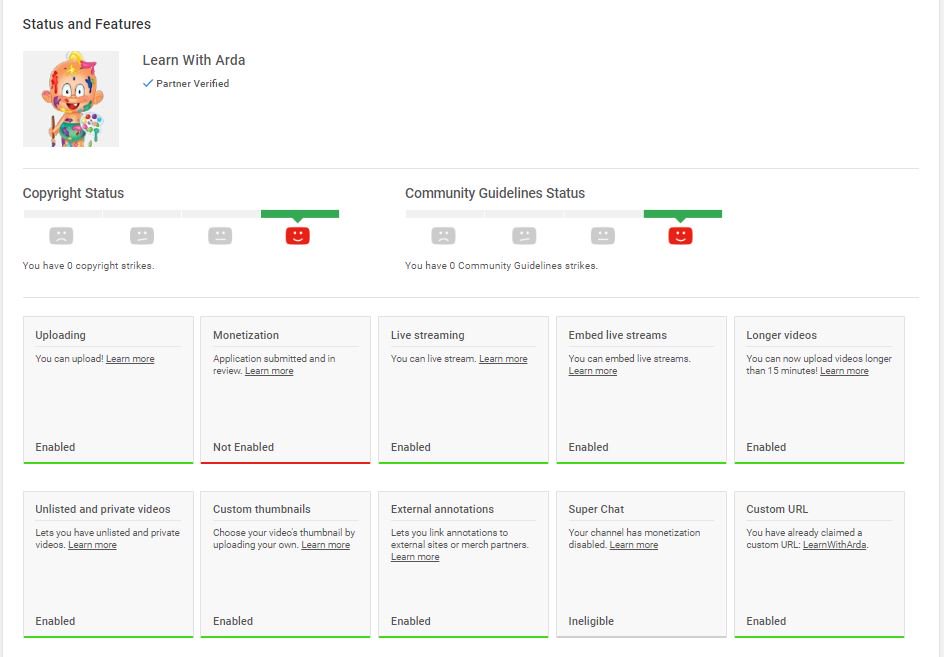The width and height of the screenshot is (944, 657).
Task: Click 'Enabled' status in Custom thumbnails card
Action: click(x=233, y=621)
